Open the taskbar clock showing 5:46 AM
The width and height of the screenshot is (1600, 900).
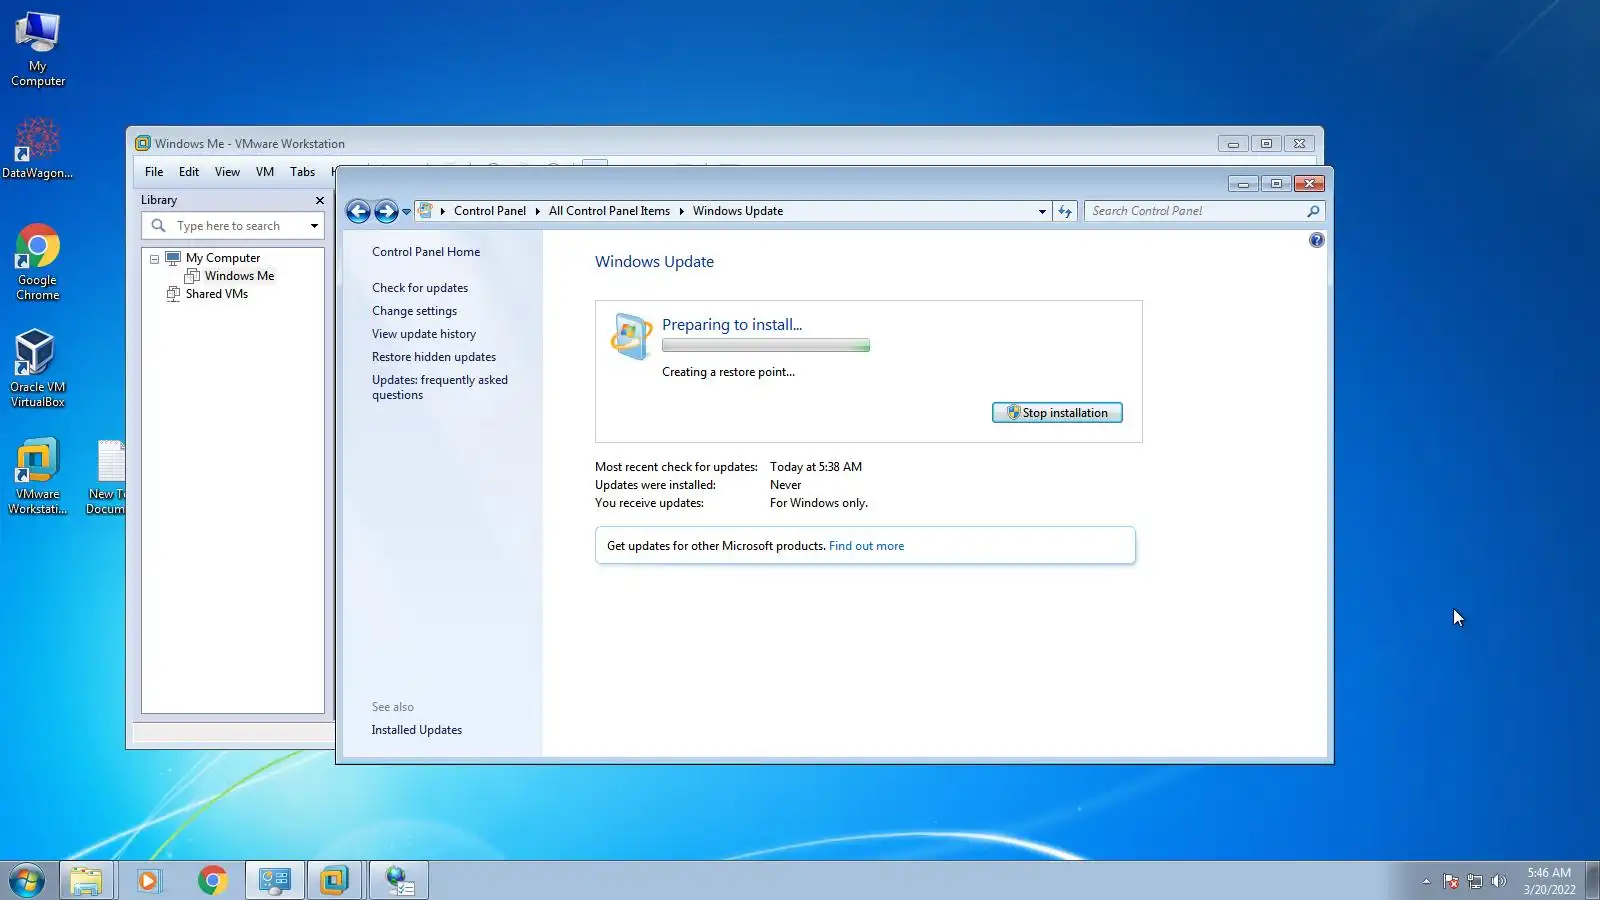1549,881
